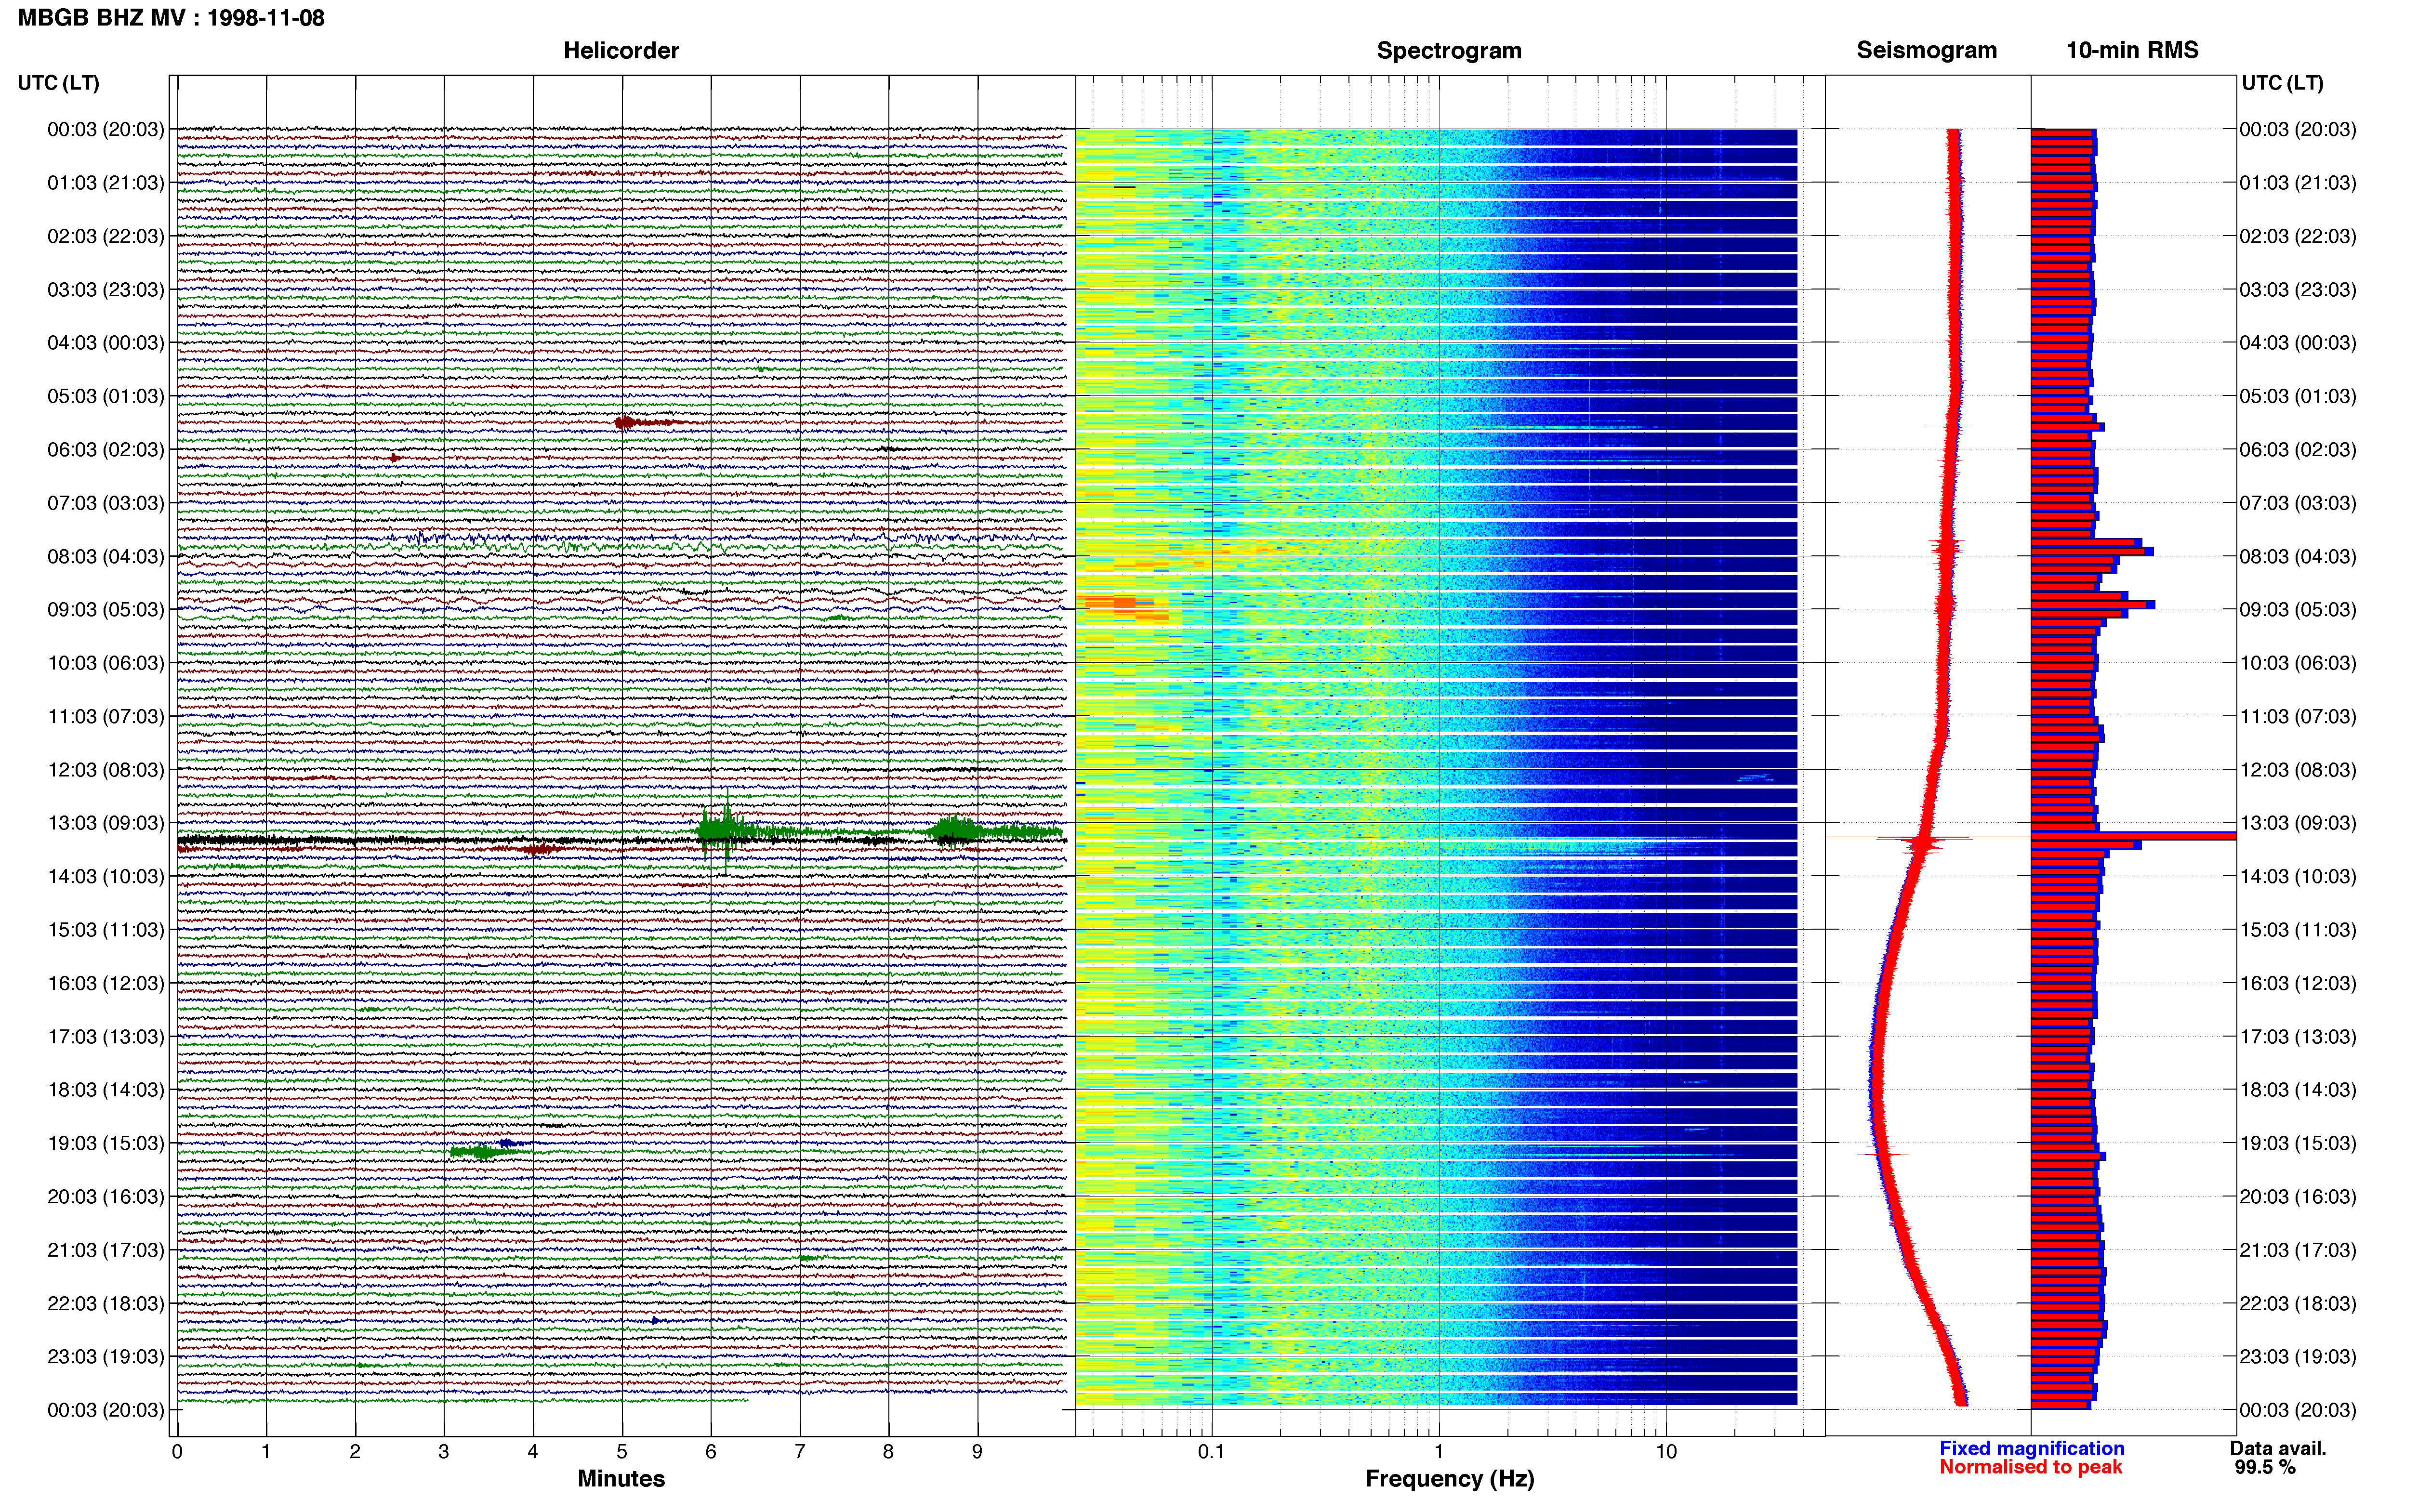Click the plot title MBGB BHZ MV : 1998-11-08
Viewport: 2418px width, 1512px height.
point(171,18)
